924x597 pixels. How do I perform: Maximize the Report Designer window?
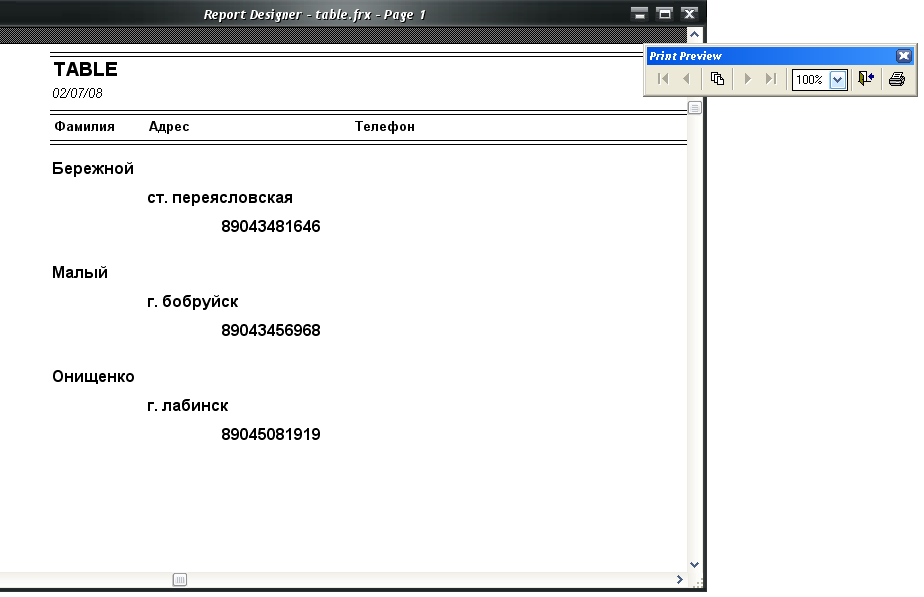point(665,14)
